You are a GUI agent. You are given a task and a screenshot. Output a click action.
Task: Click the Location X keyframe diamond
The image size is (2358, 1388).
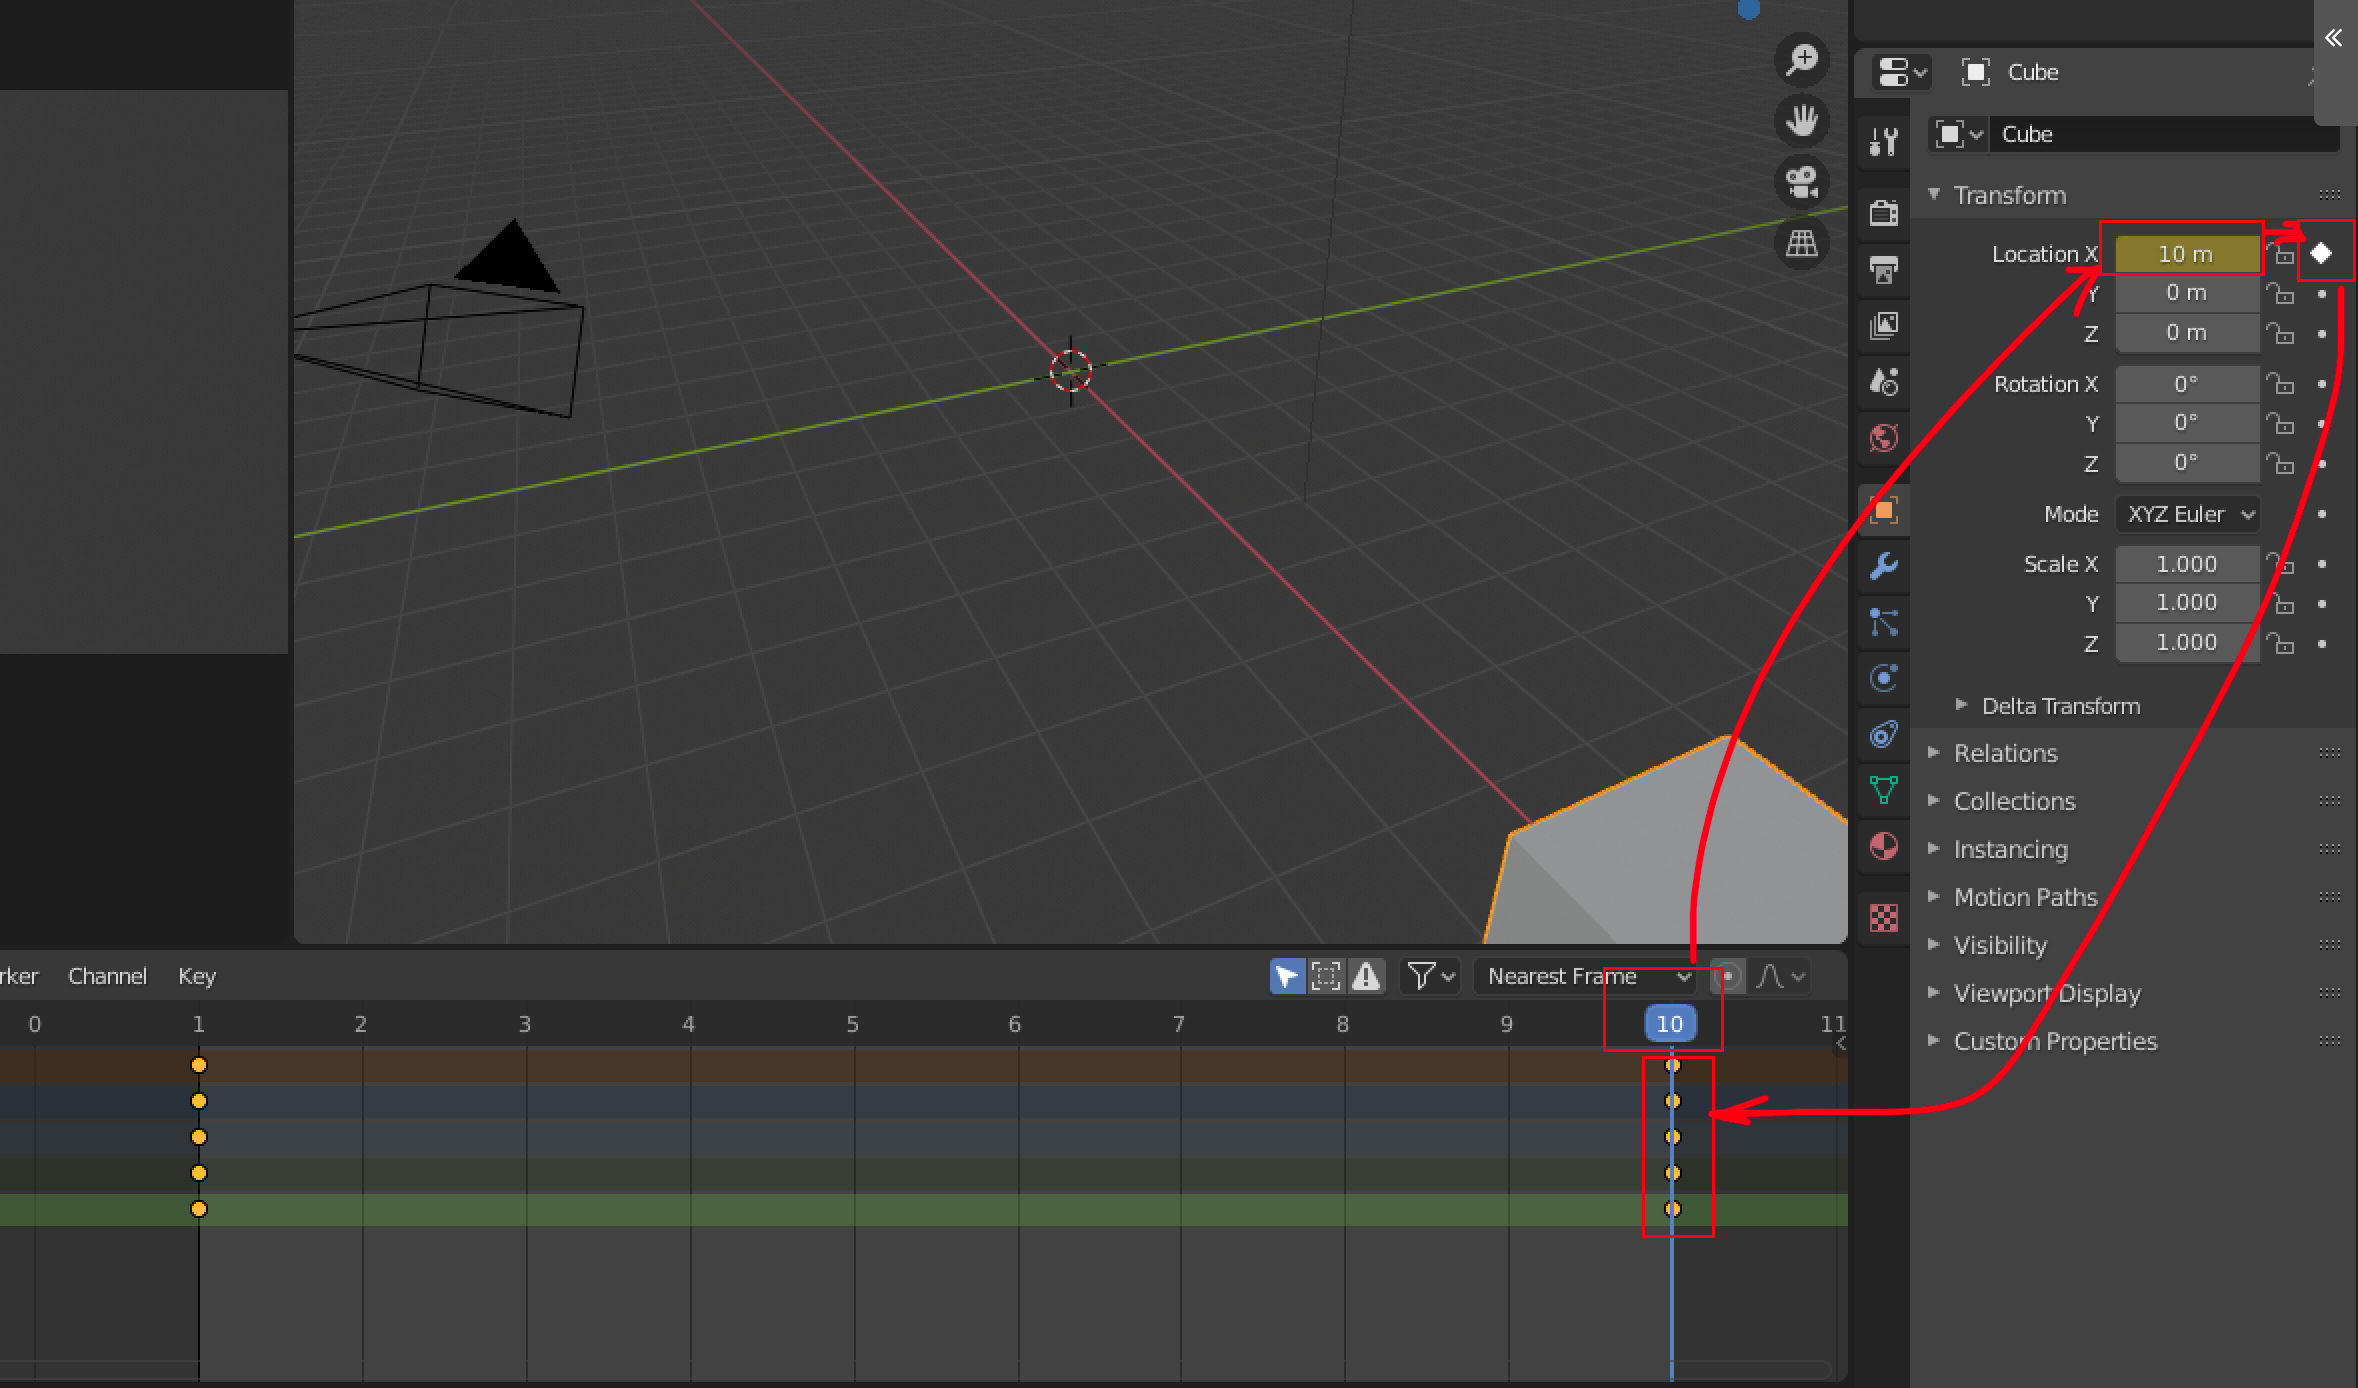pyautogui.click(x=2322, y=254)
